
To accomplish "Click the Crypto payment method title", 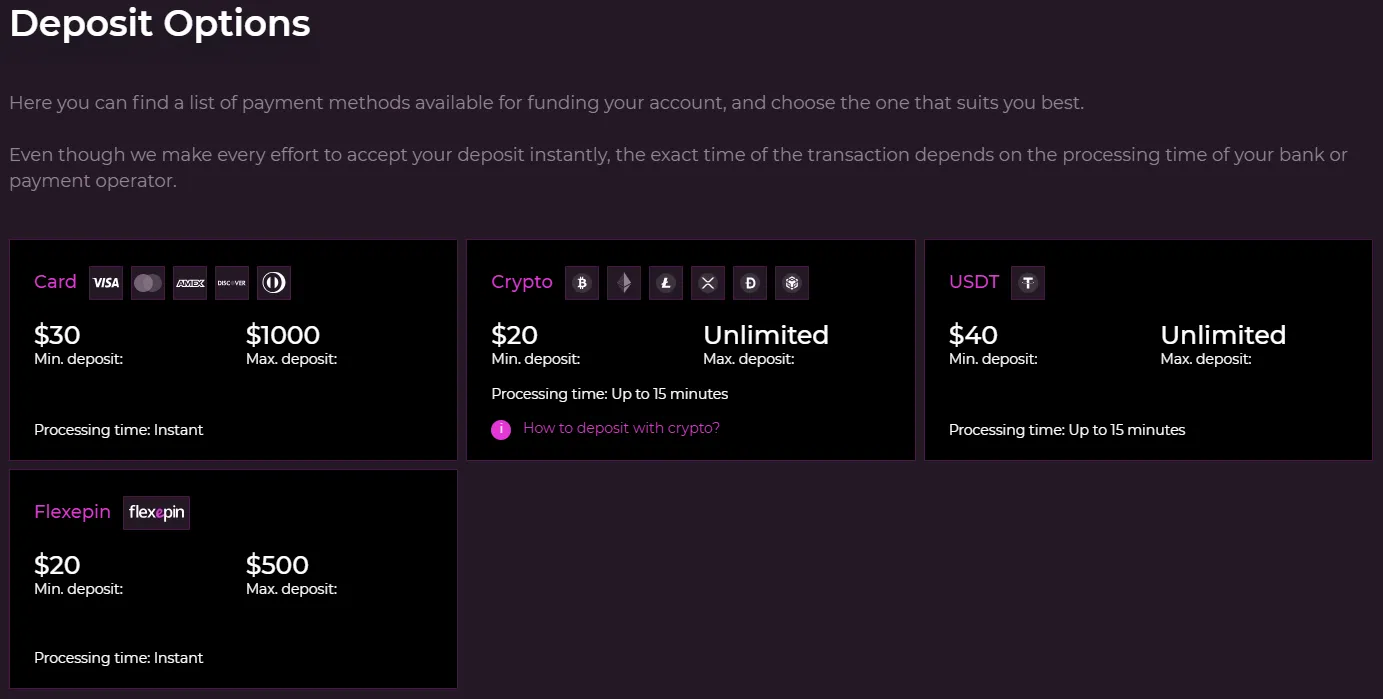I will [x=522, y=282].
